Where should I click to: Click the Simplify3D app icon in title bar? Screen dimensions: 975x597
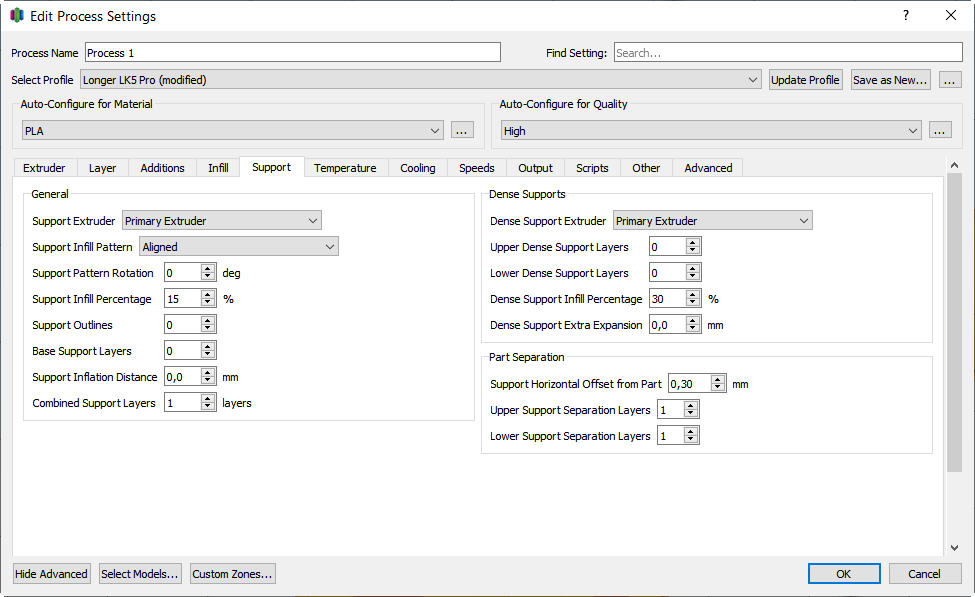pyautogui.click(x=17, y=16)
